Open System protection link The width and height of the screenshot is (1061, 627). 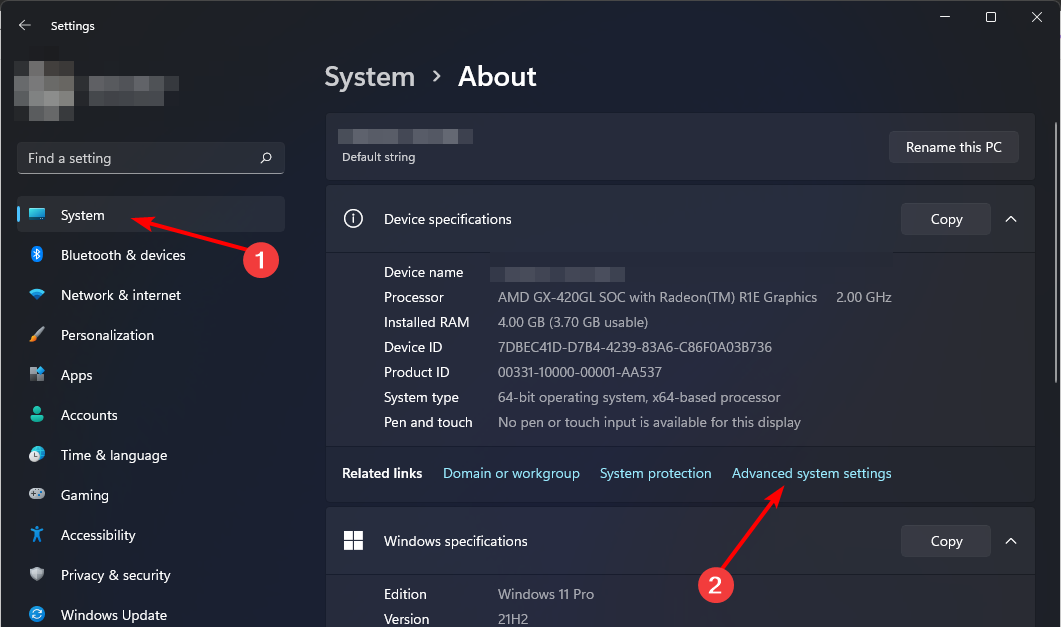[x=655, y=473]
